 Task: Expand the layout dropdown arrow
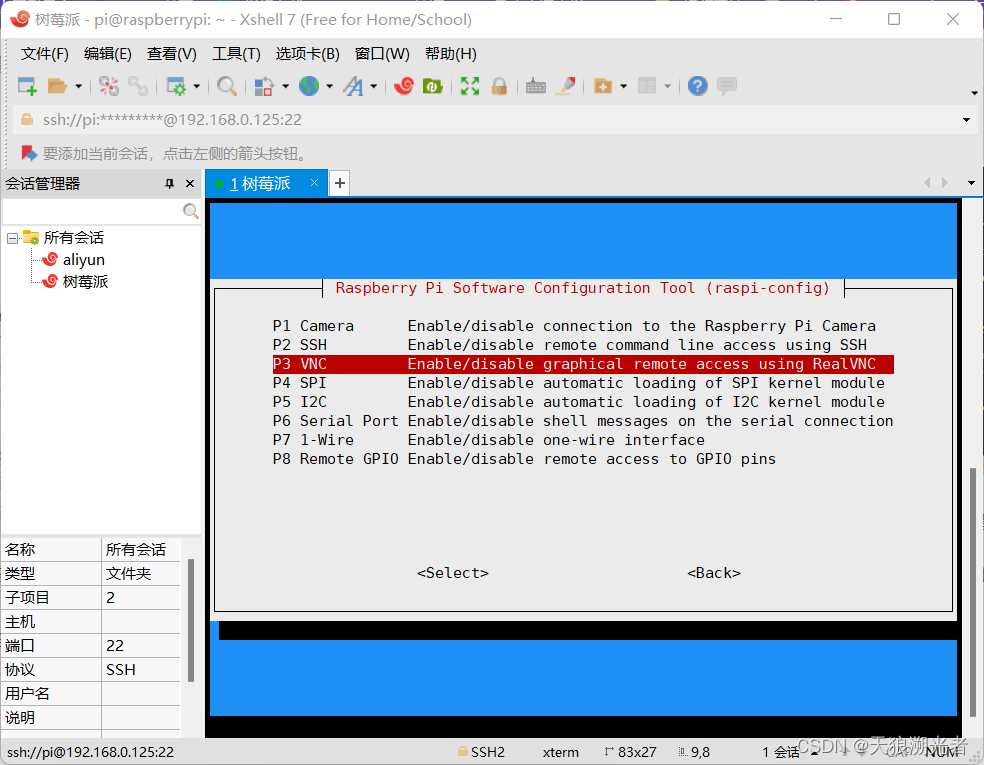point(668,86)
